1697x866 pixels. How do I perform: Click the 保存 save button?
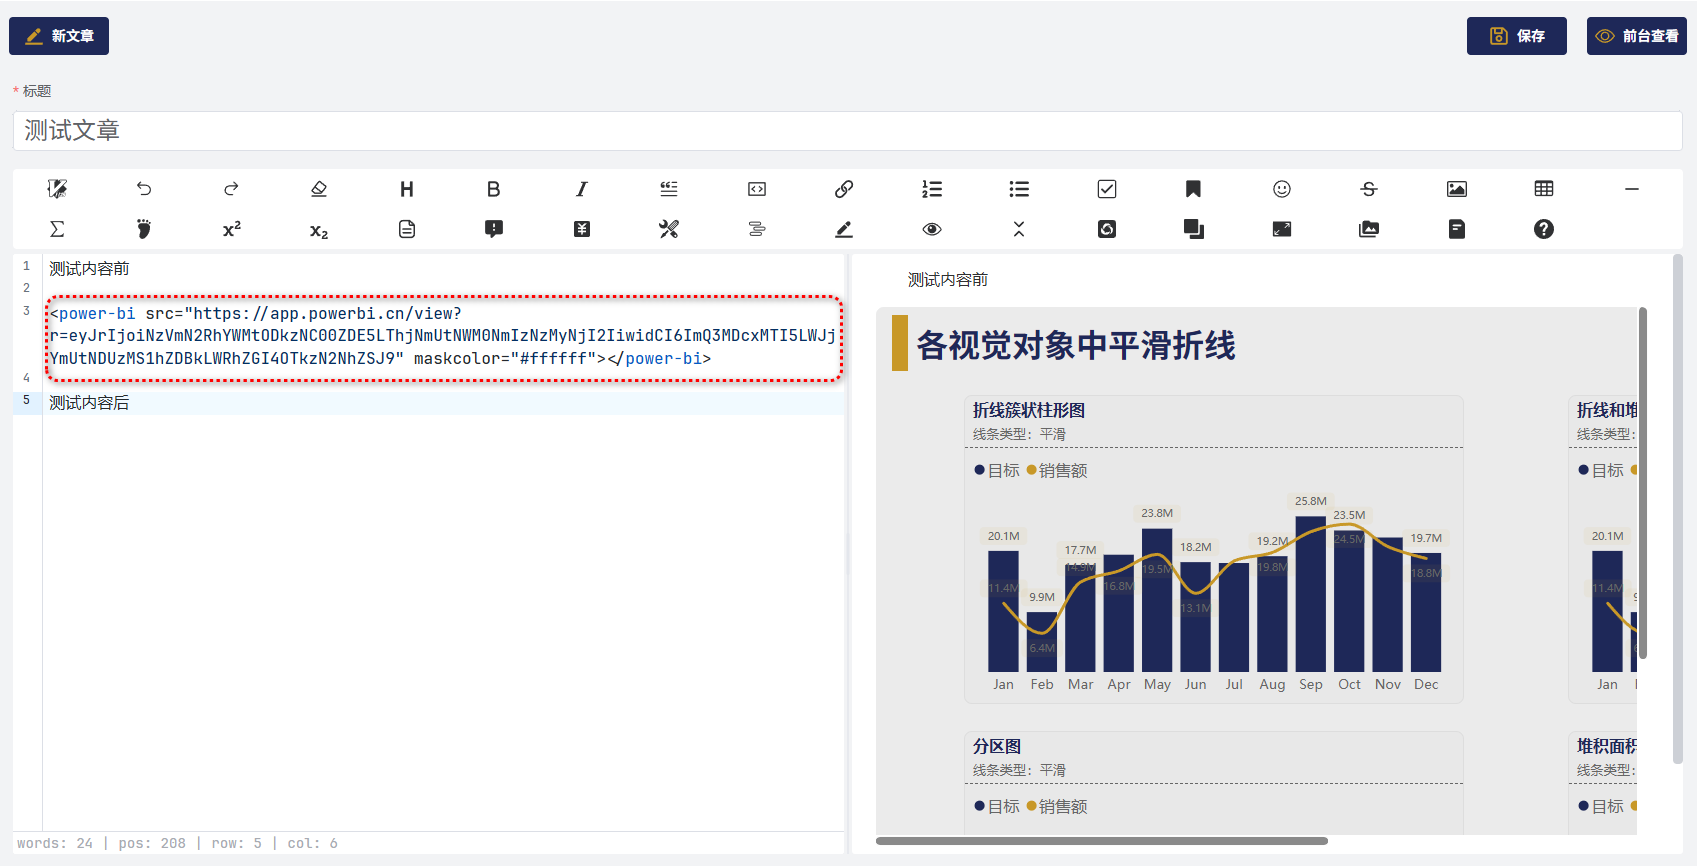(1517, 36)
